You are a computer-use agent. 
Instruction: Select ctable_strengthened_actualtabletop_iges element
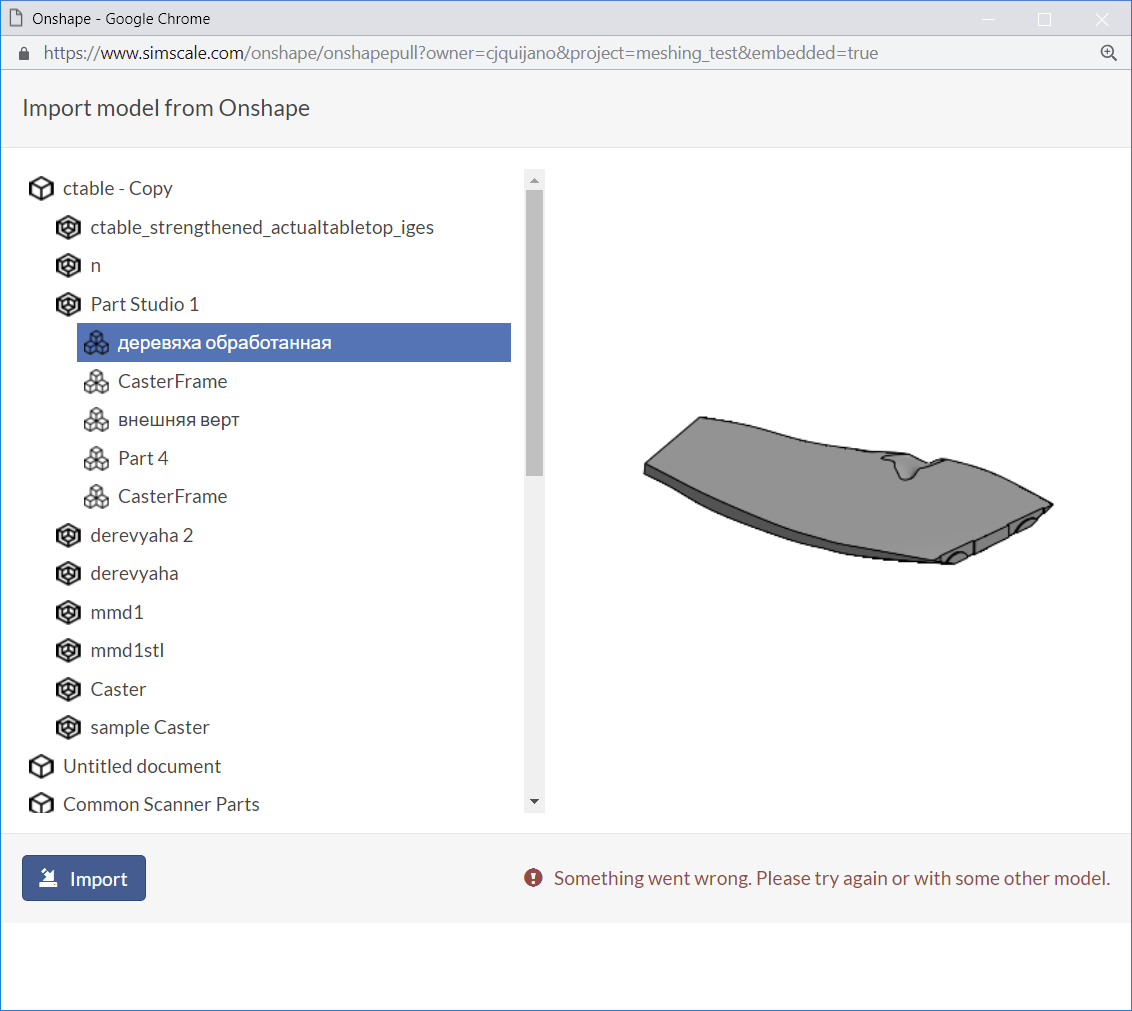[x=262, y=227]
